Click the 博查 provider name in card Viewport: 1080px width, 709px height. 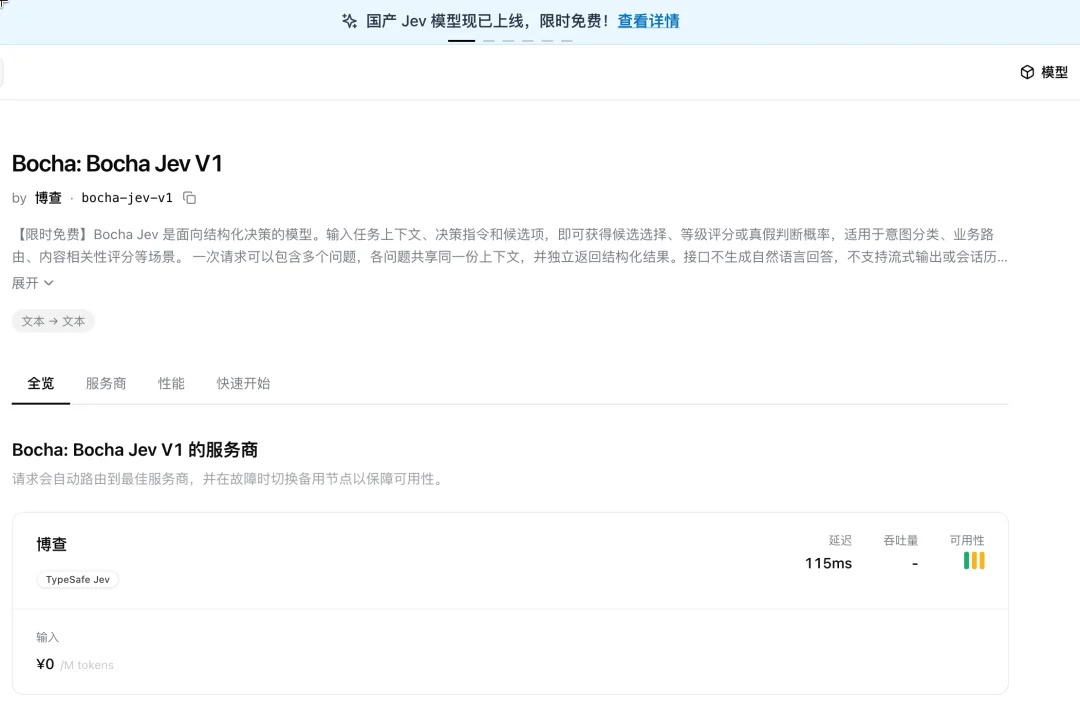[52, 545]
